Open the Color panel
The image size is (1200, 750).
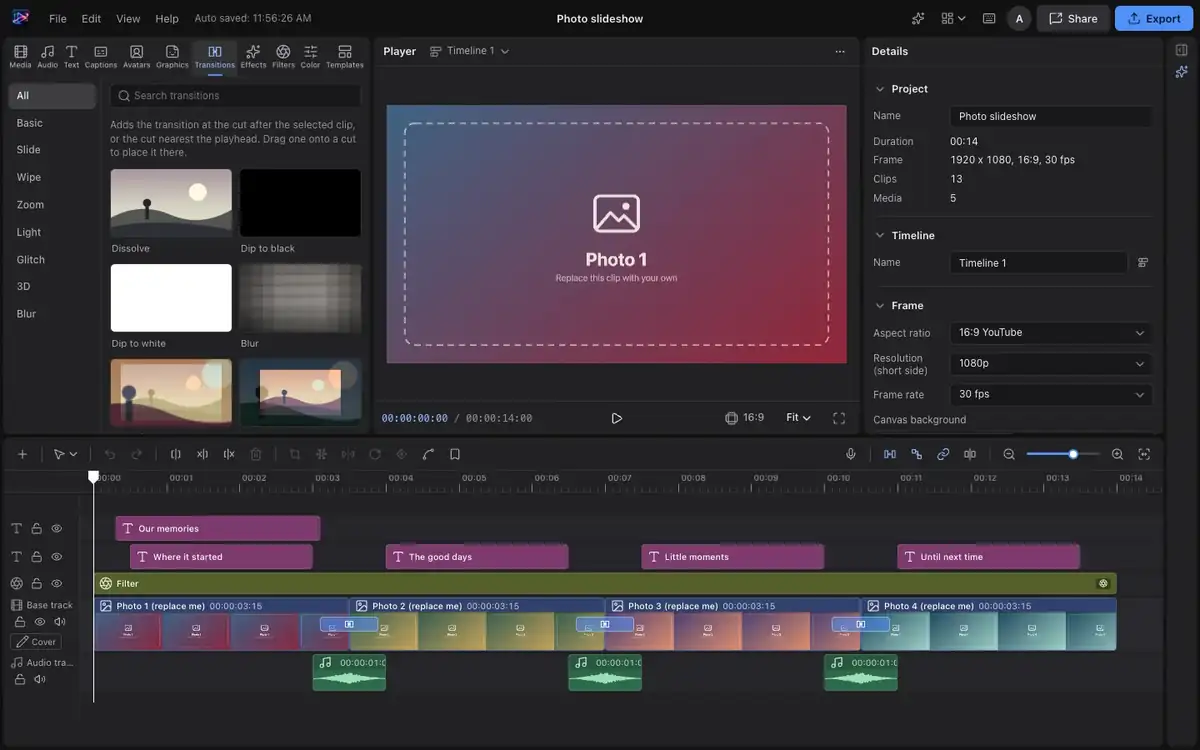click(x=310, y=56)
